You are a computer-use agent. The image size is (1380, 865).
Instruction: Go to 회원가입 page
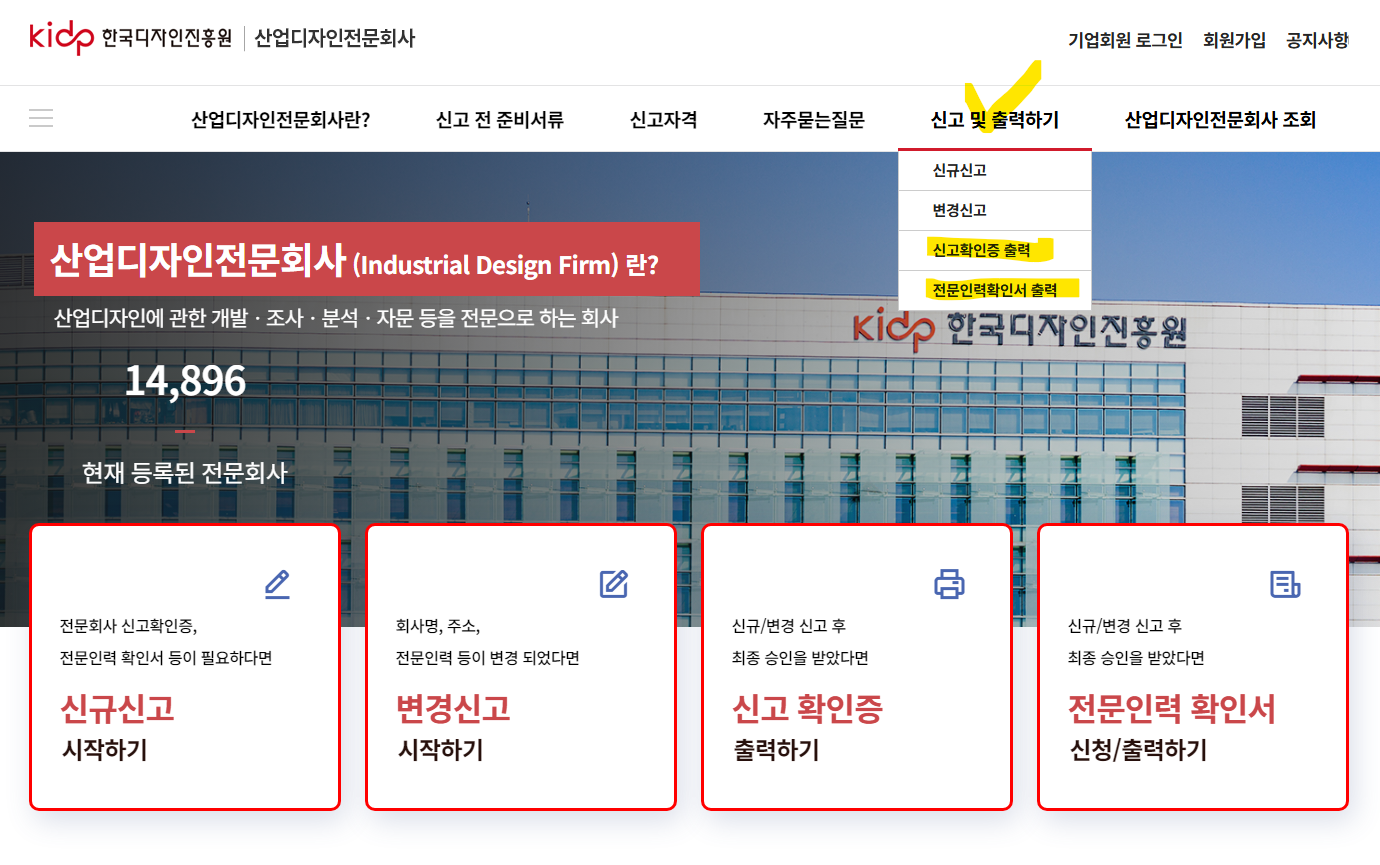(x=1234, y=40)
